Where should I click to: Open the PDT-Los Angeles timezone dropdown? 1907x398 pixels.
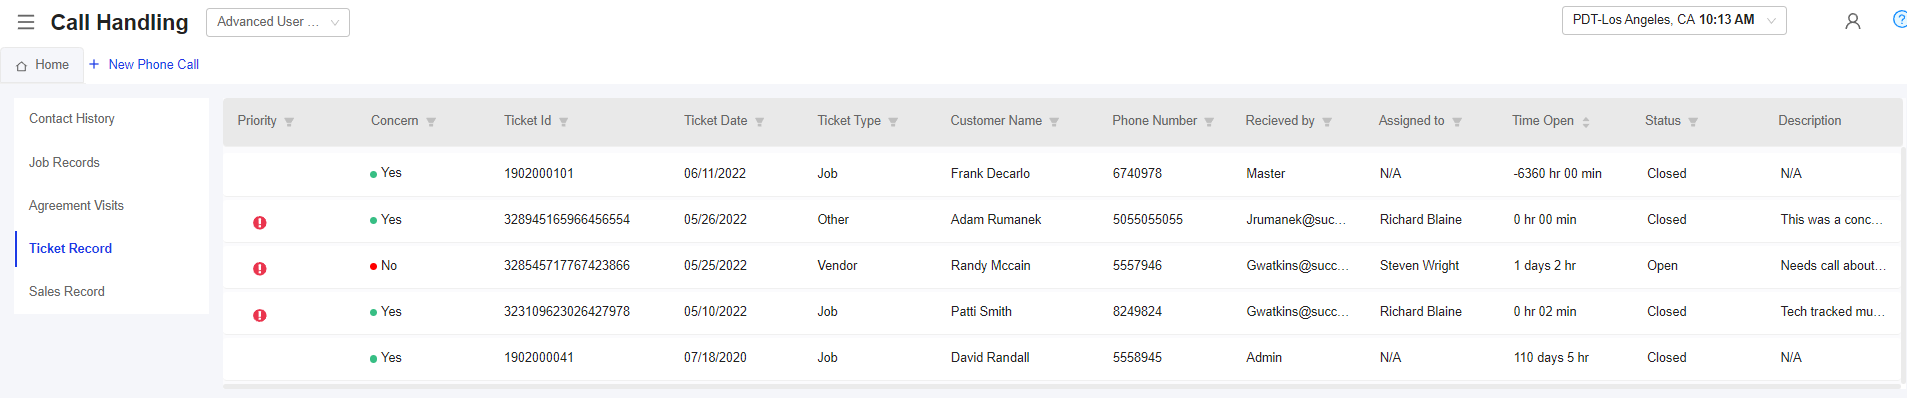coord(1674,20)
